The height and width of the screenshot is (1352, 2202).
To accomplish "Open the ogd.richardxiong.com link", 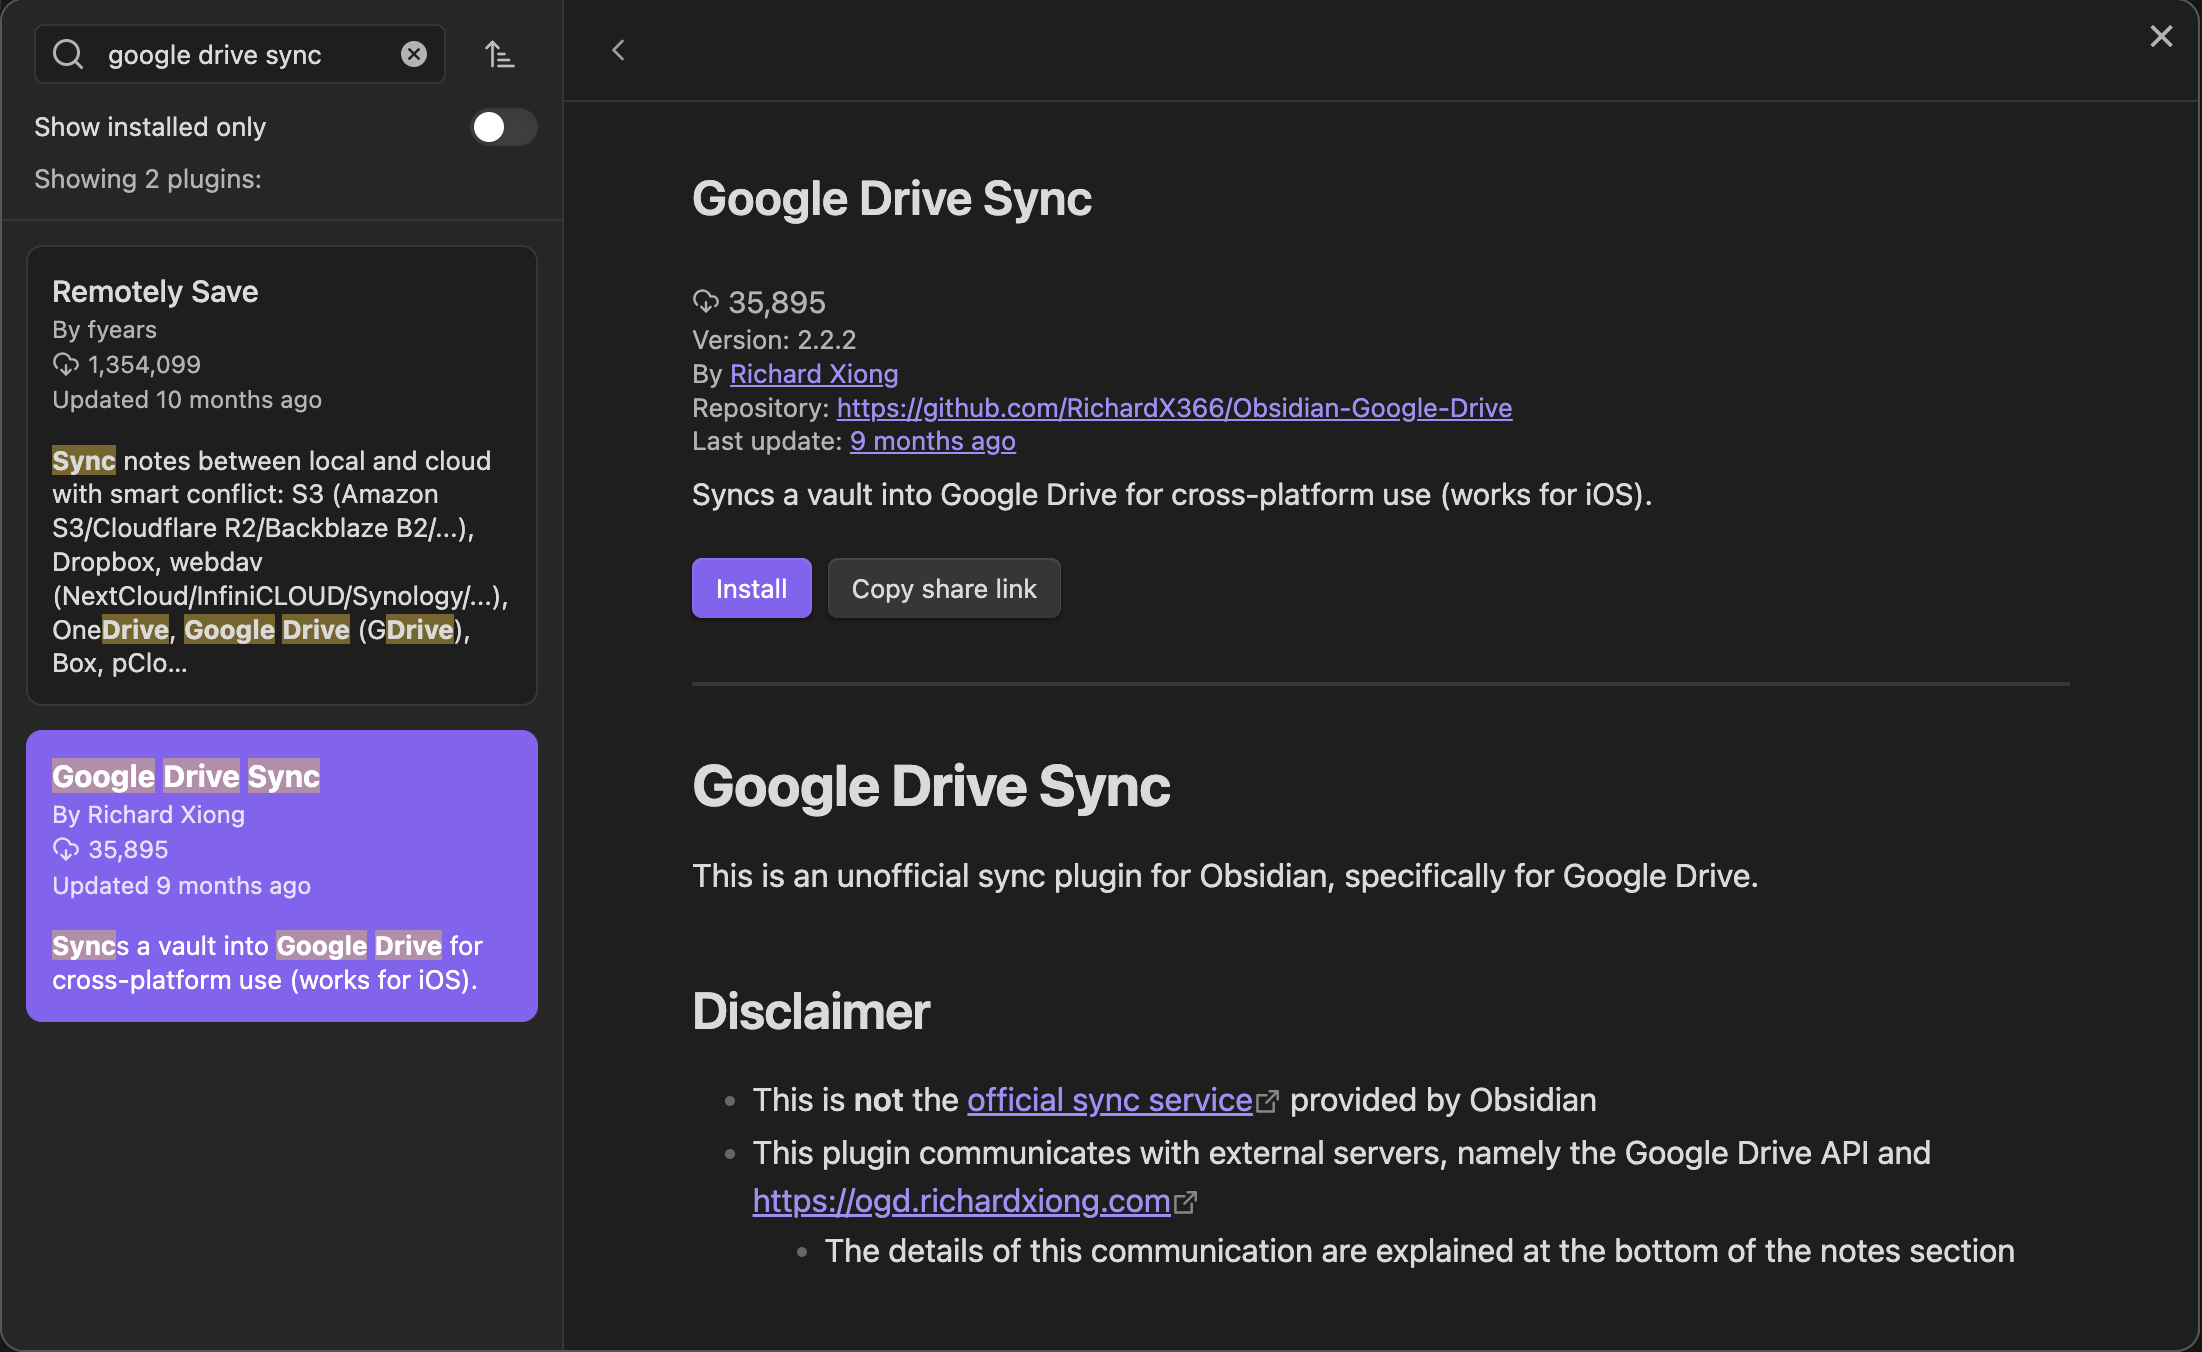I will 961,1201.
